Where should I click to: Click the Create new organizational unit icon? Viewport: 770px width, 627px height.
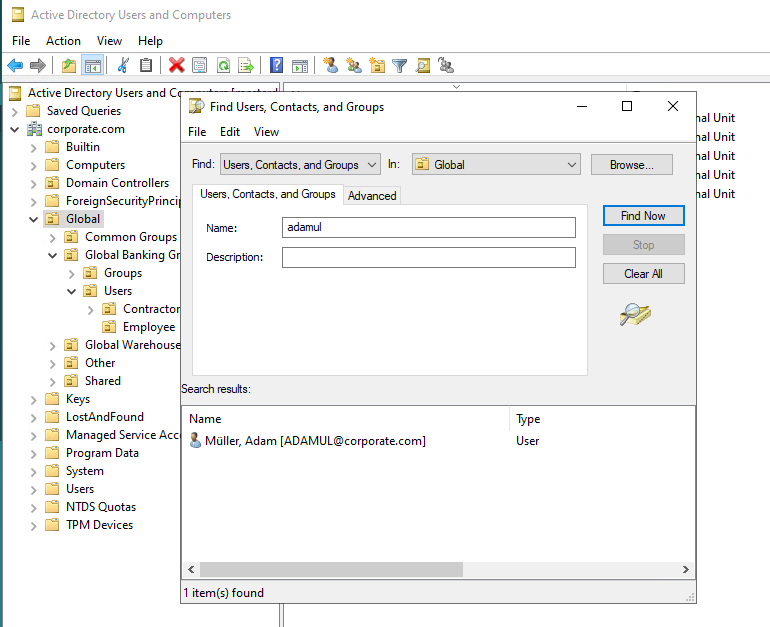(377, 65)
